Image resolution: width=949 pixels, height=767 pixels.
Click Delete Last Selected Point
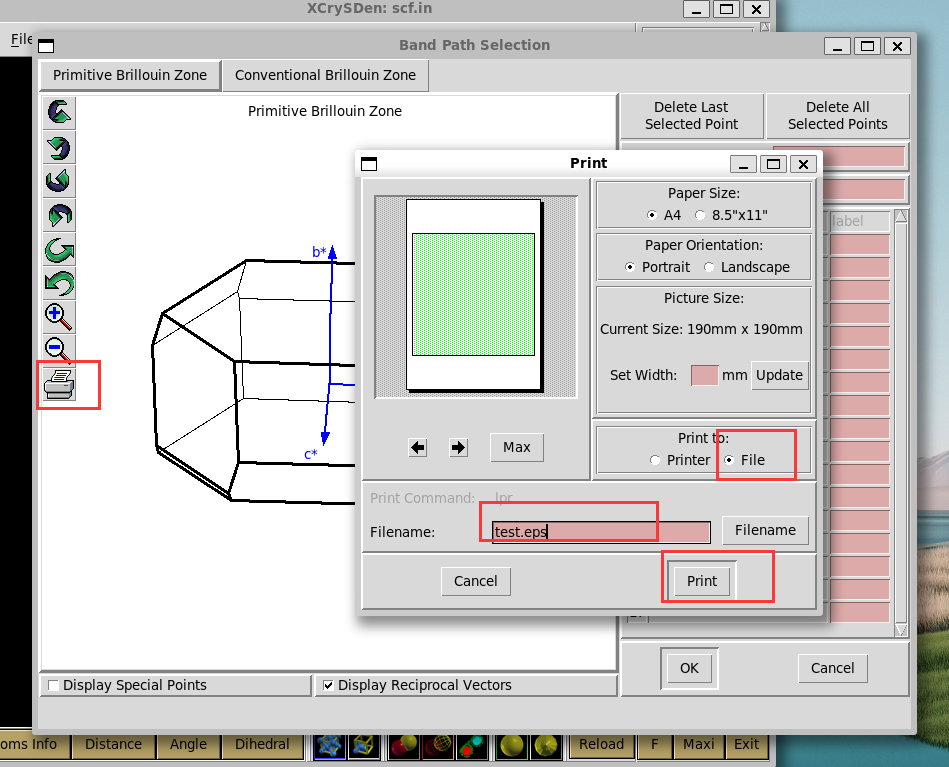pyautogui.click(x=692, y=116)
